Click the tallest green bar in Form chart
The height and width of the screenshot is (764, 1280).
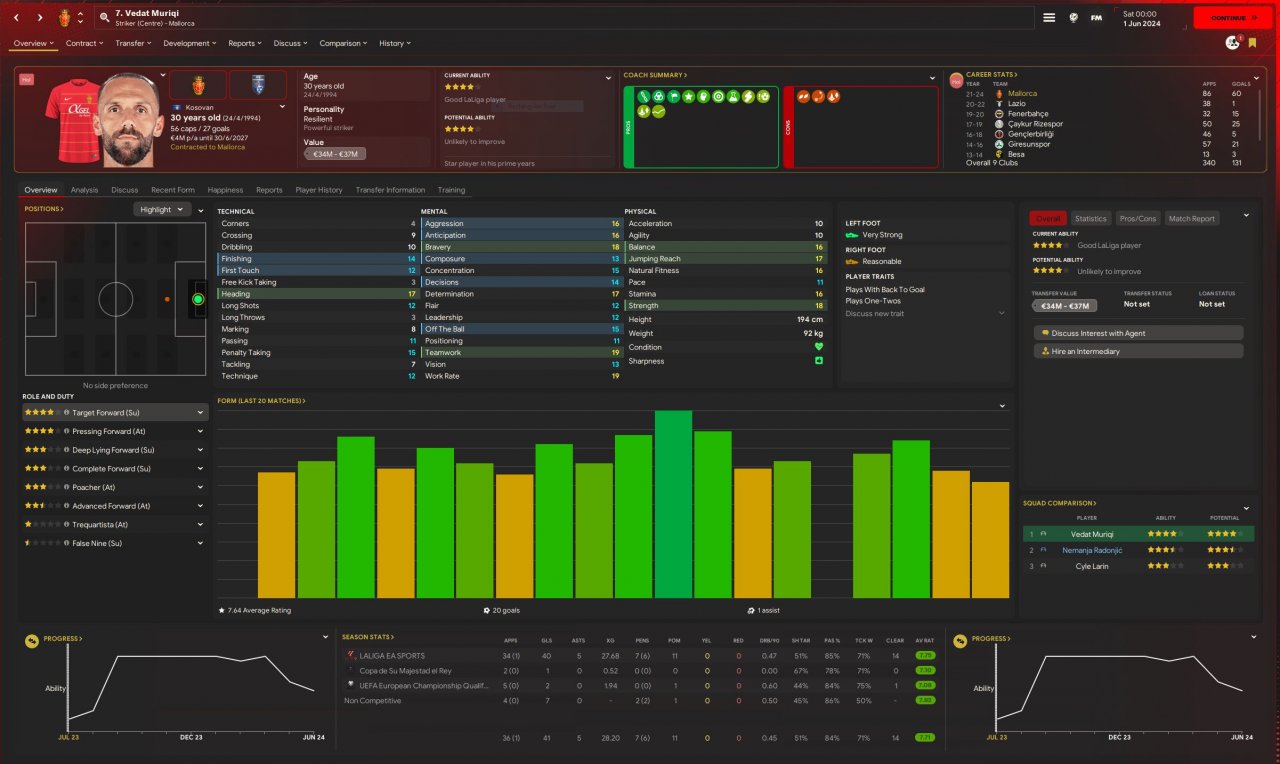(674, 504)
